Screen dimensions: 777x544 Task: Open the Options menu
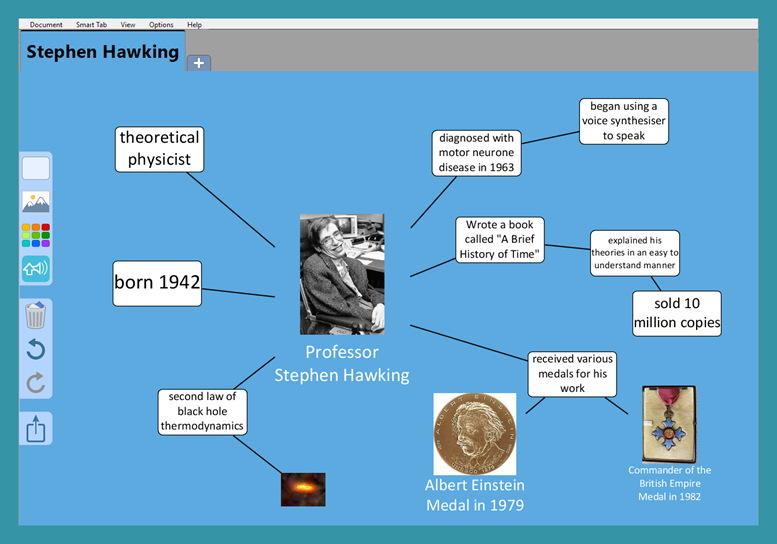(161, 24)
